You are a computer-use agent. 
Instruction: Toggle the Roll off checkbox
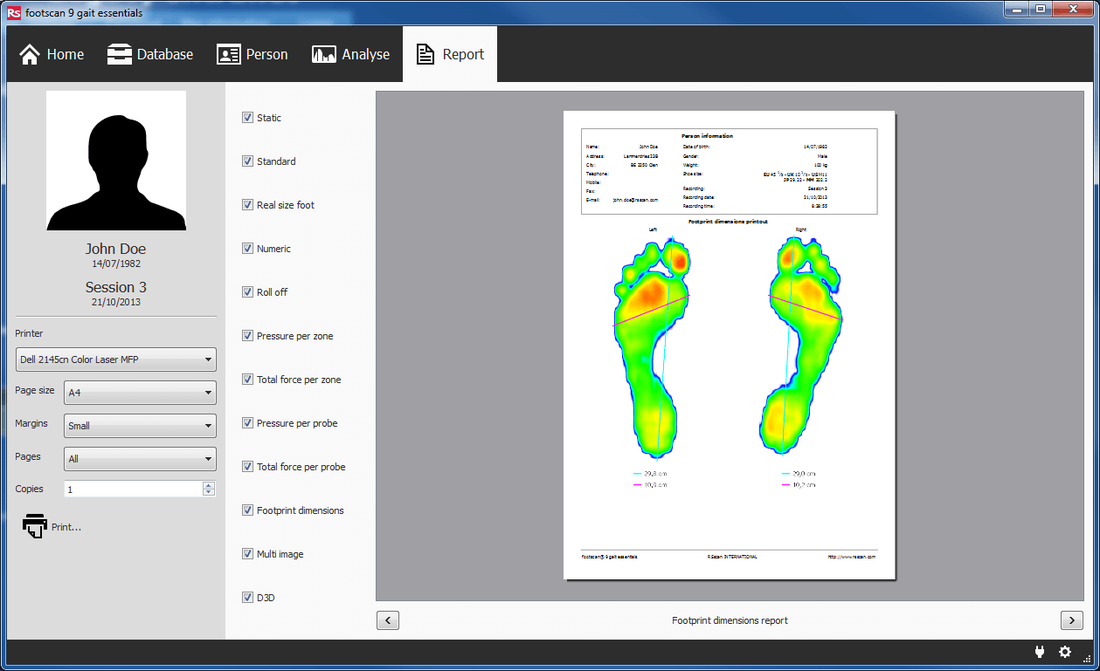coord(247,291)
